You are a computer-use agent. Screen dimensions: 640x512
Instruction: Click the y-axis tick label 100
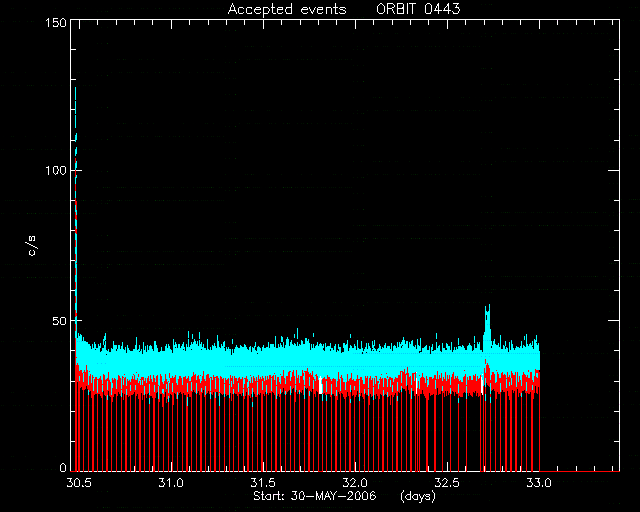(56, 170)
